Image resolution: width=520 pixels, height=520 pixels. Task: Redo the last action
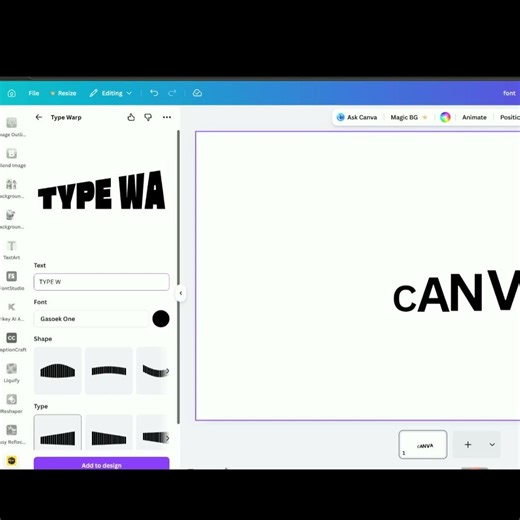pos(172,93)
